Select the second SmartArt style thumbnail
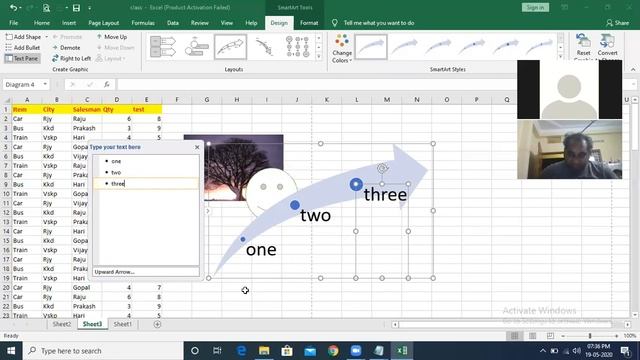This screenshot has width=640, height=360. pos(404,47)
